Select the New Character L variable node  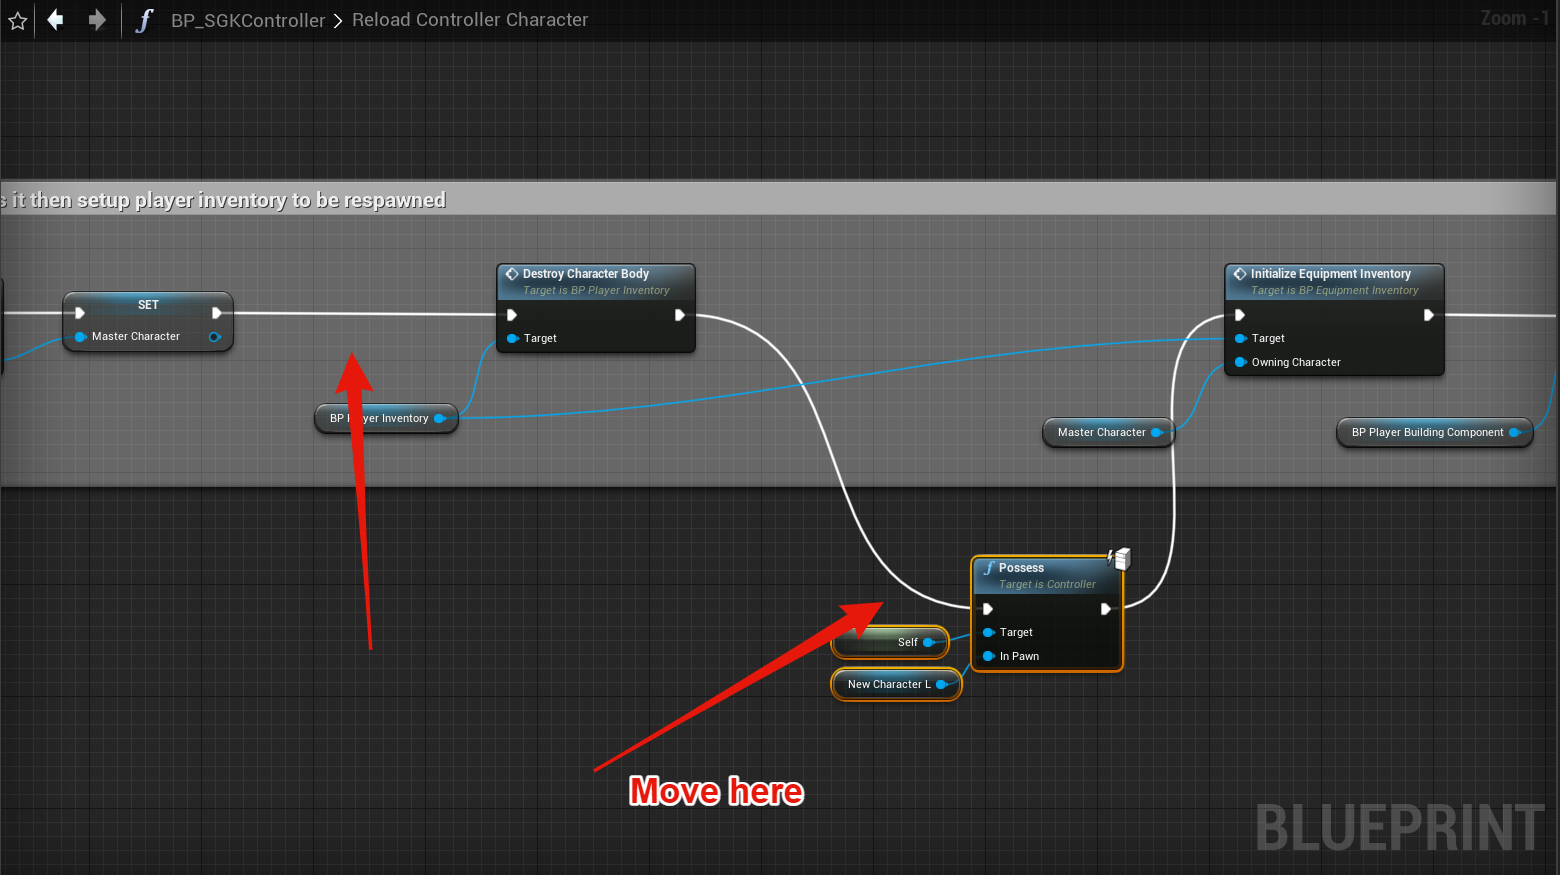(x=896, y=685)
